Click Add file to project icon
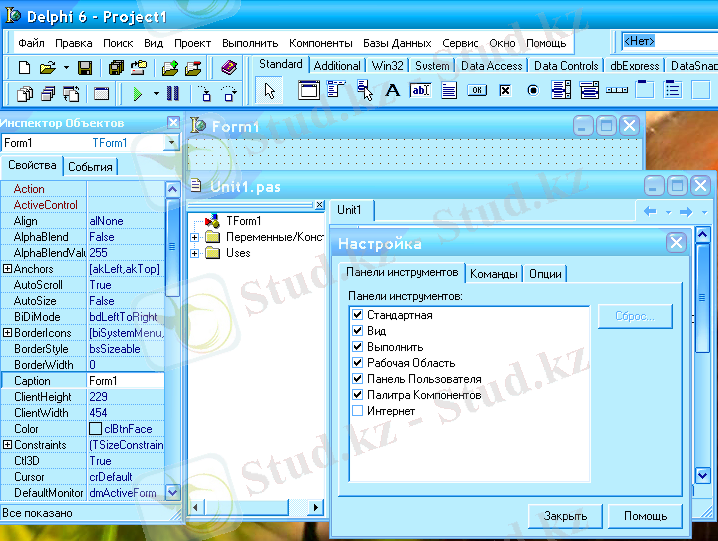This screenshot has width=718, height=541. pos(170,68)
